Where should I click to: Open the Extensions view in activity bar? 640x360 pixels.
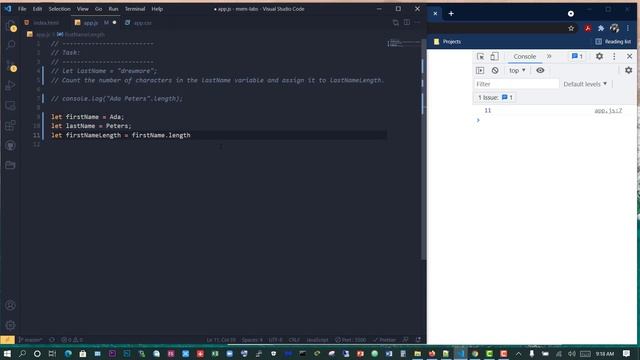click(x=11, y=125)
